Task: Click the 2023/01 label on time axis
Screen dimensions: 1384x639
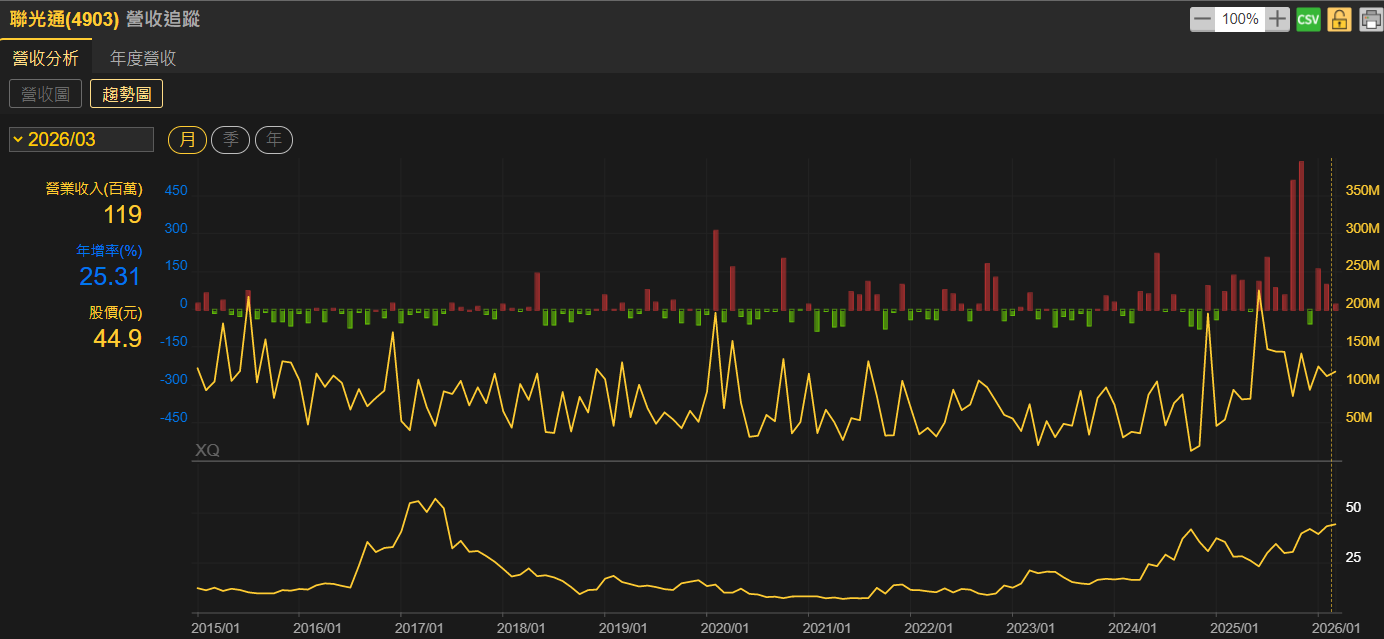Action: pyautogui.click(x=1031, y=628)
